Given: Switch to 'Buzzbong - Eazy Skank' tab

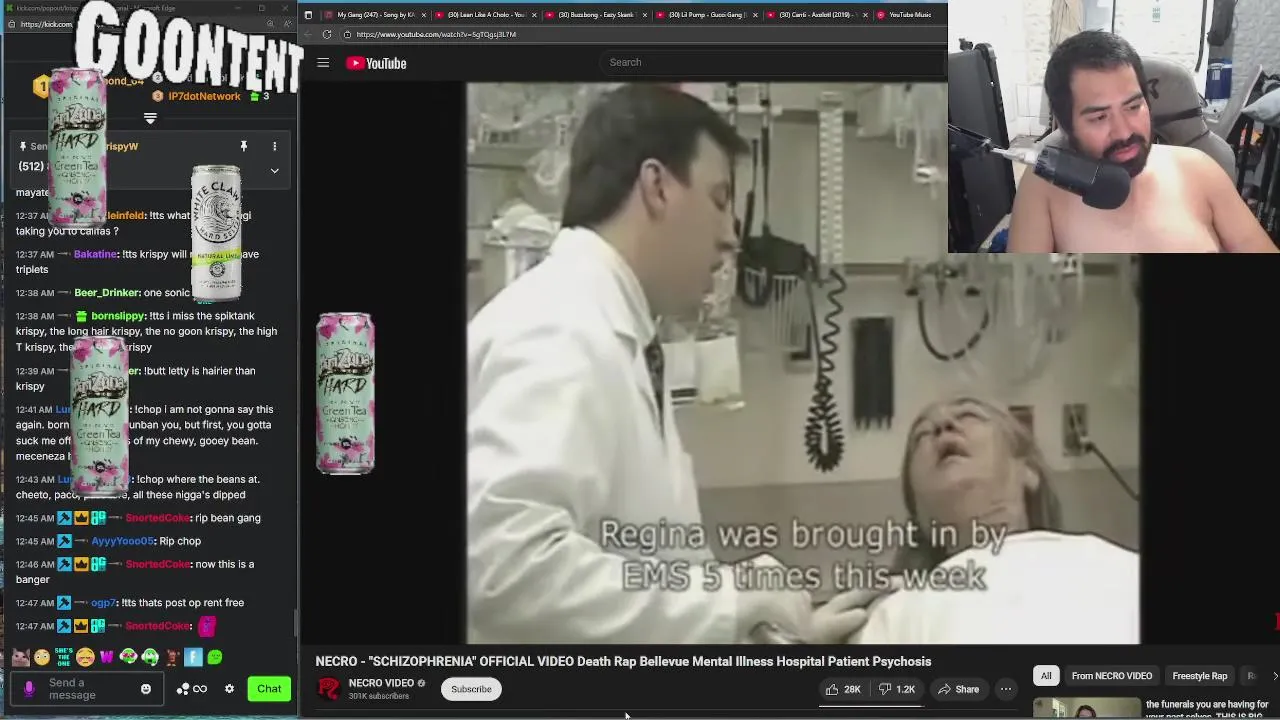Looking at the screenshot, I should click(x=595, y=15).
